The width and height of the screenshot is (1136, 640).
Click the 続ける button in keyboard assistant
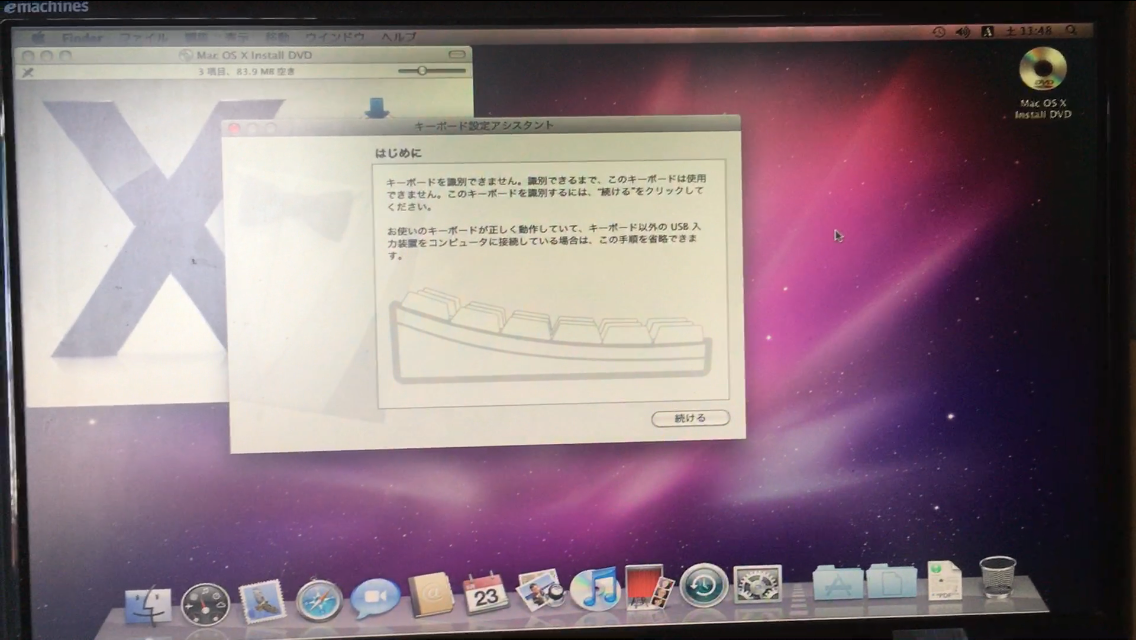coord(690,418)
